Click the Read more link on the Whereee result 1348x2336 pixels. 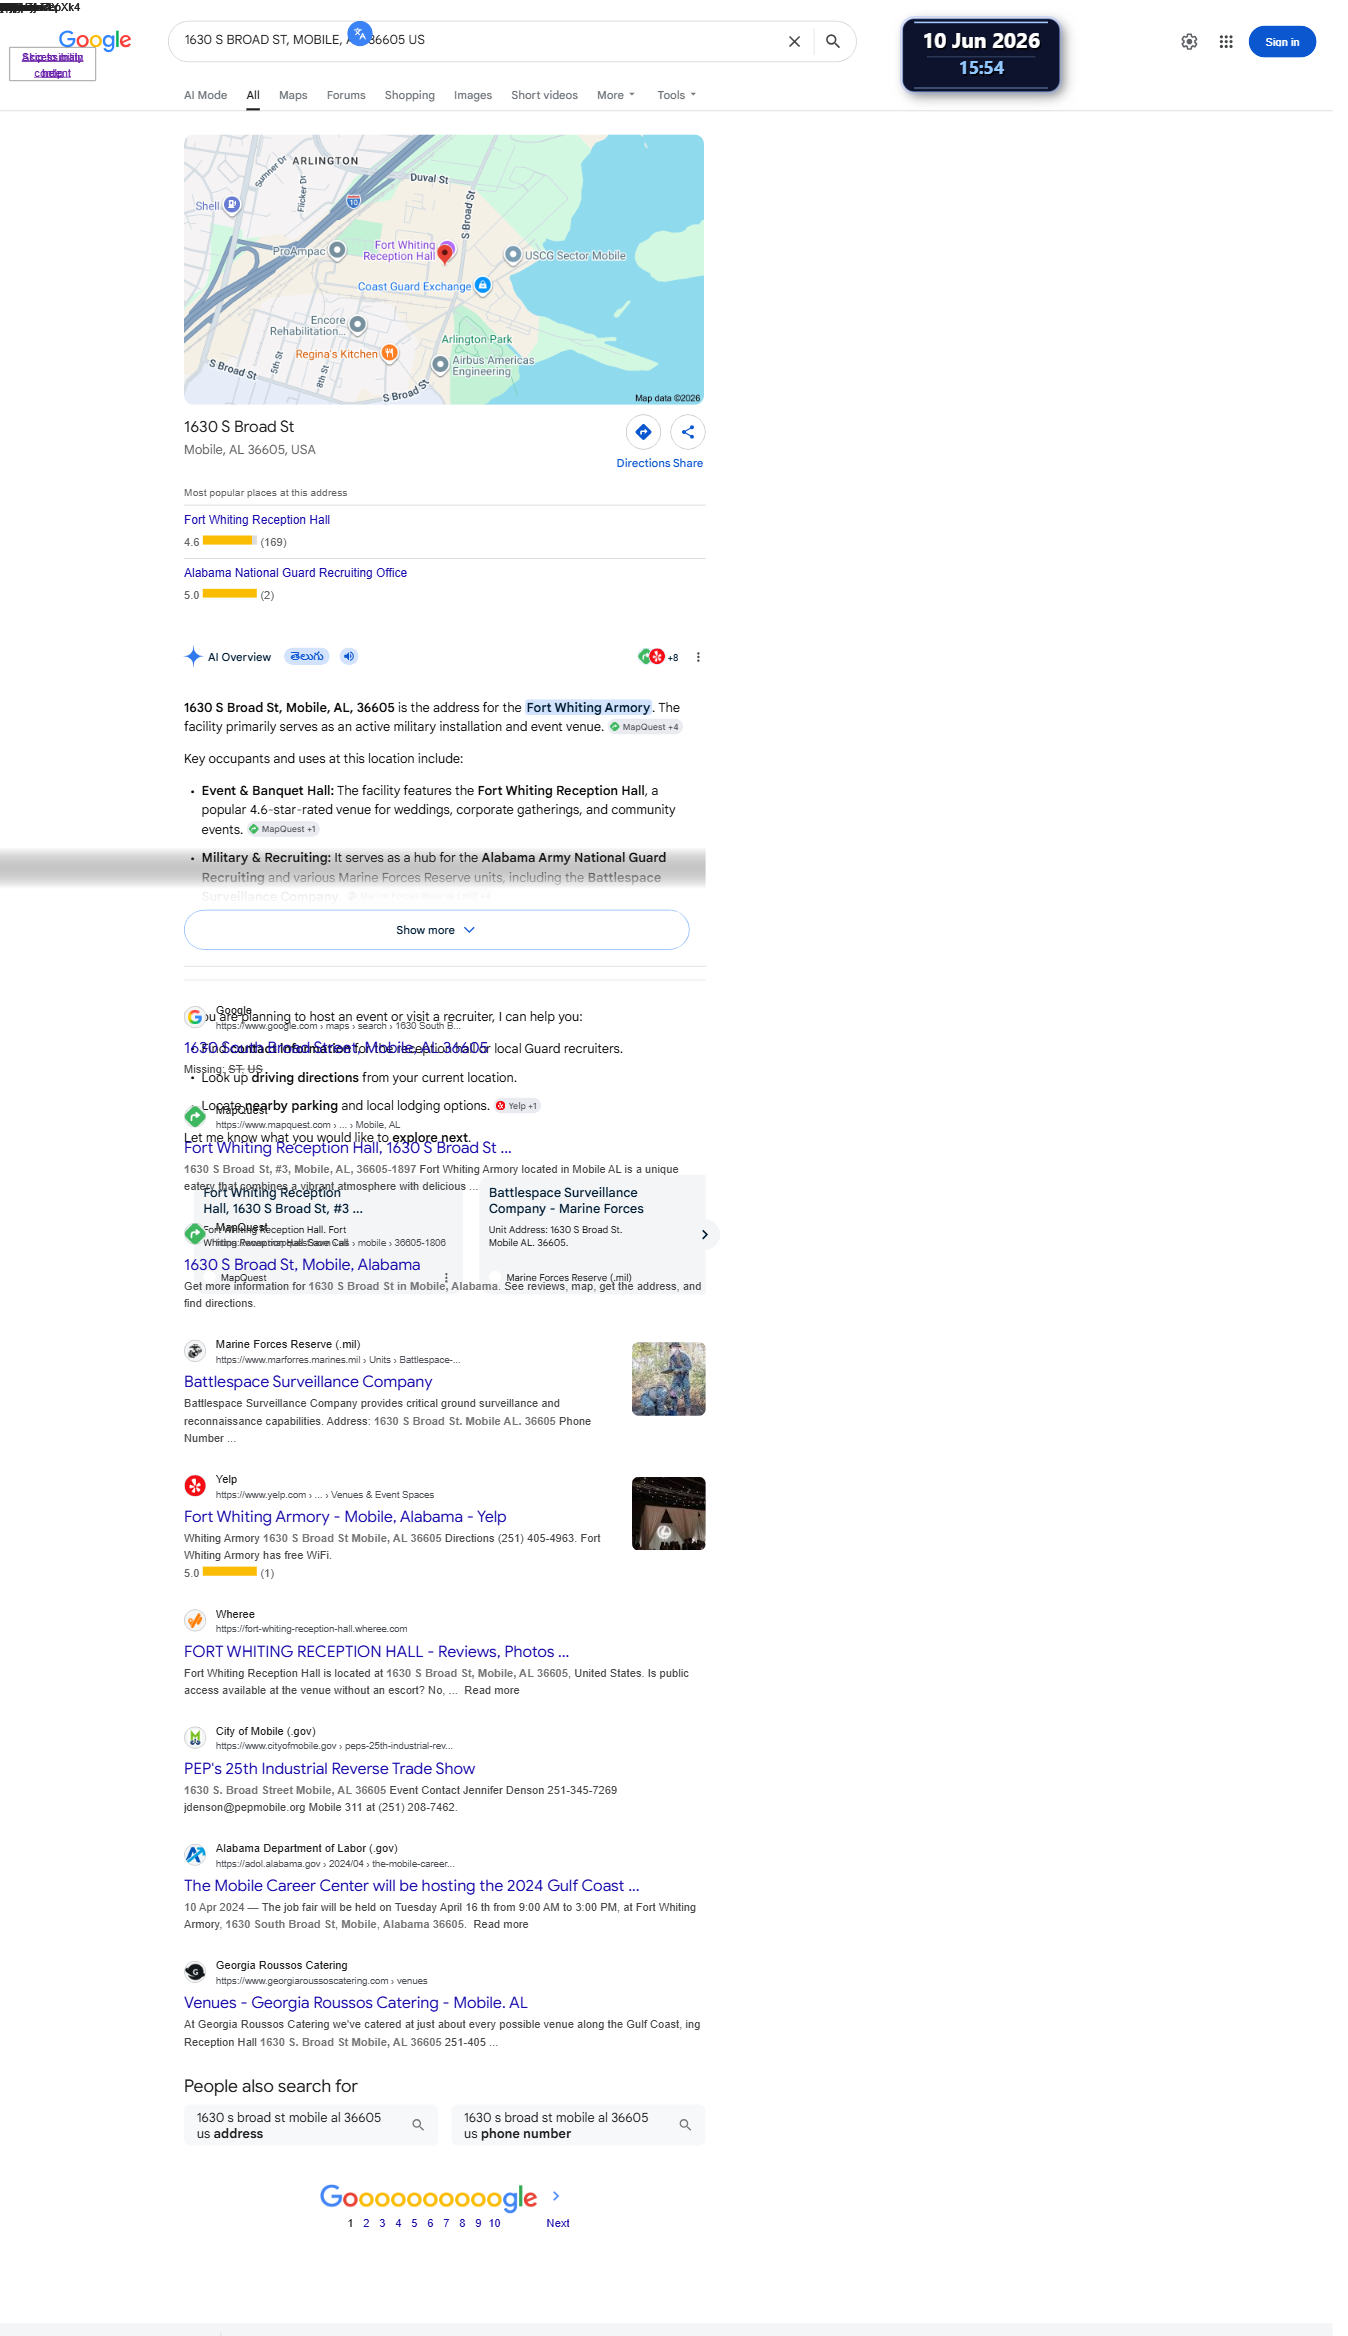(492, 1691)
